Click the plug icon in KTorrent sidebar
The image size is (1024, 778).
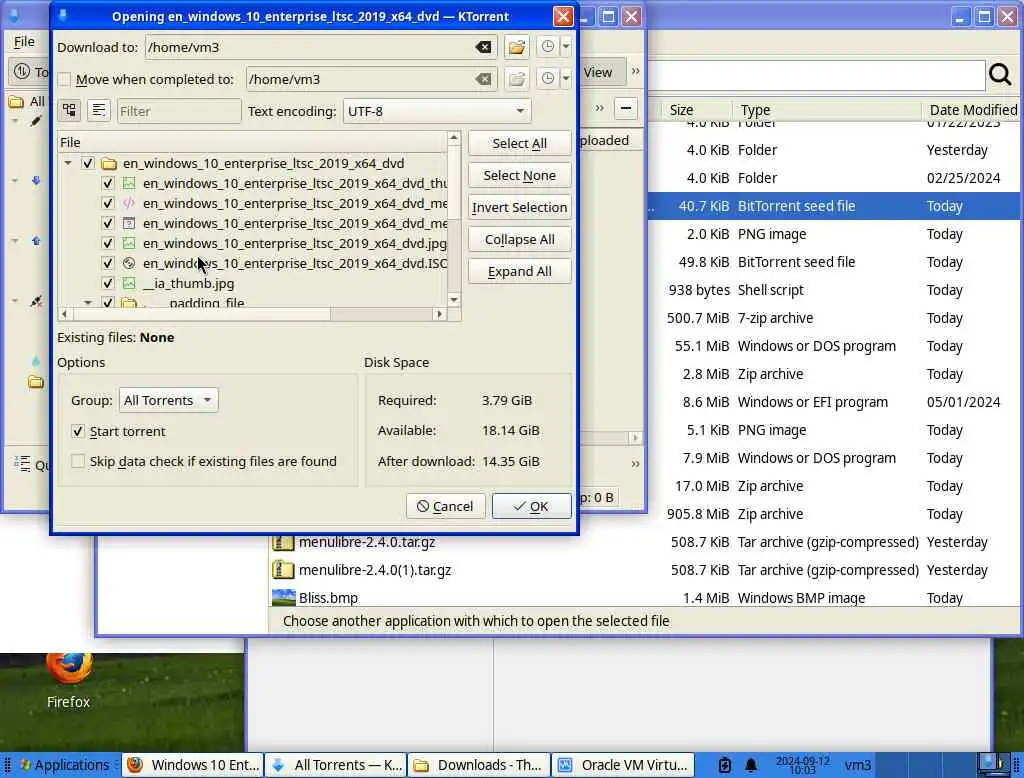click(36, 301)
